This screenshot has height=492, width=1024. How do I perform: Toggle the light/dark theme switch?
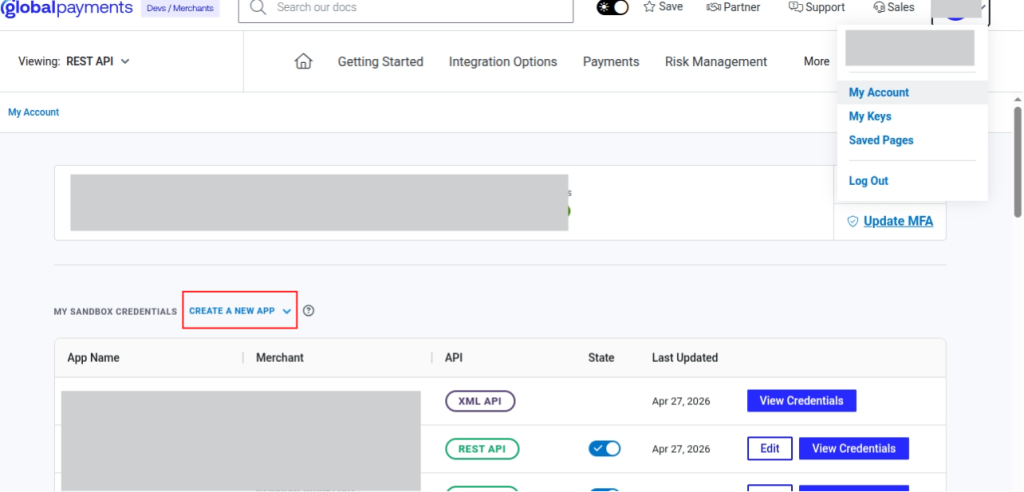(613, 8)
